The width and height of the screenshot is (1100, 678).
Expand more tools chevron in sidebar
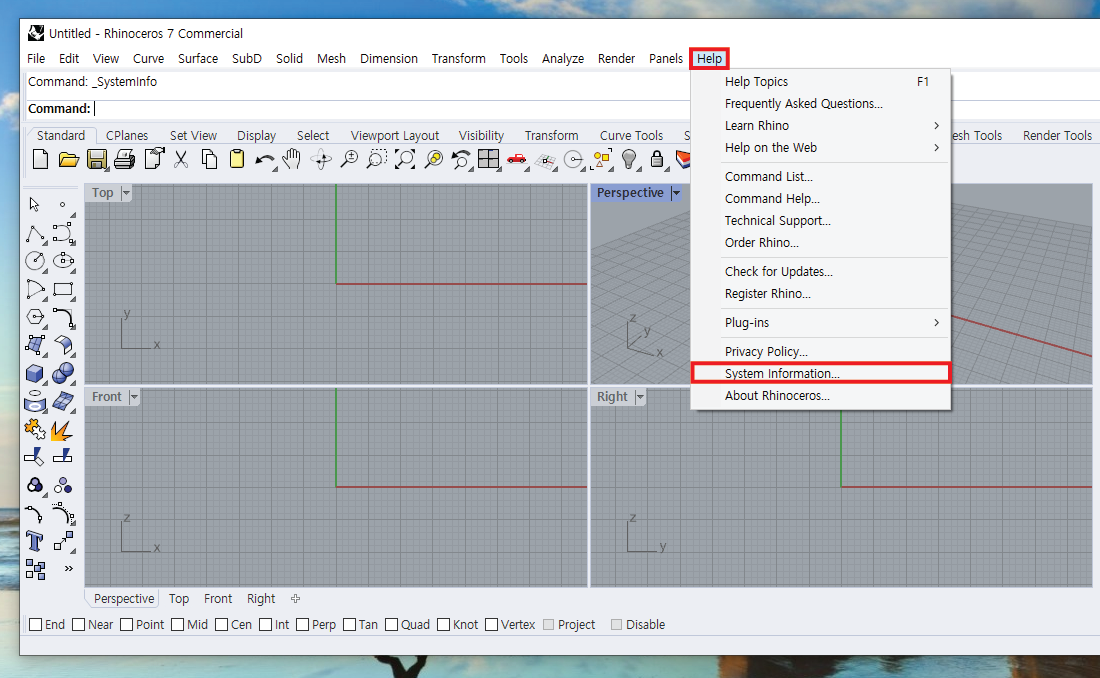click(x=69, y=569)
